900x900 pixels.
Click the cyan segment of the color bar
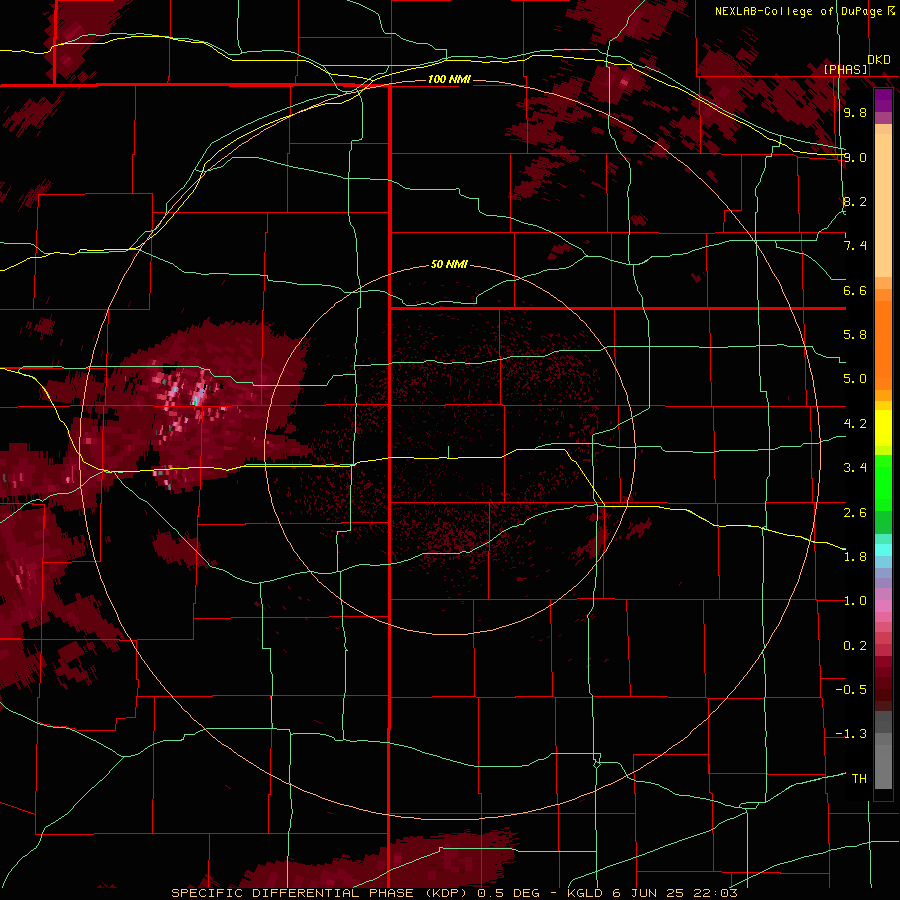(x=883, y=550)
